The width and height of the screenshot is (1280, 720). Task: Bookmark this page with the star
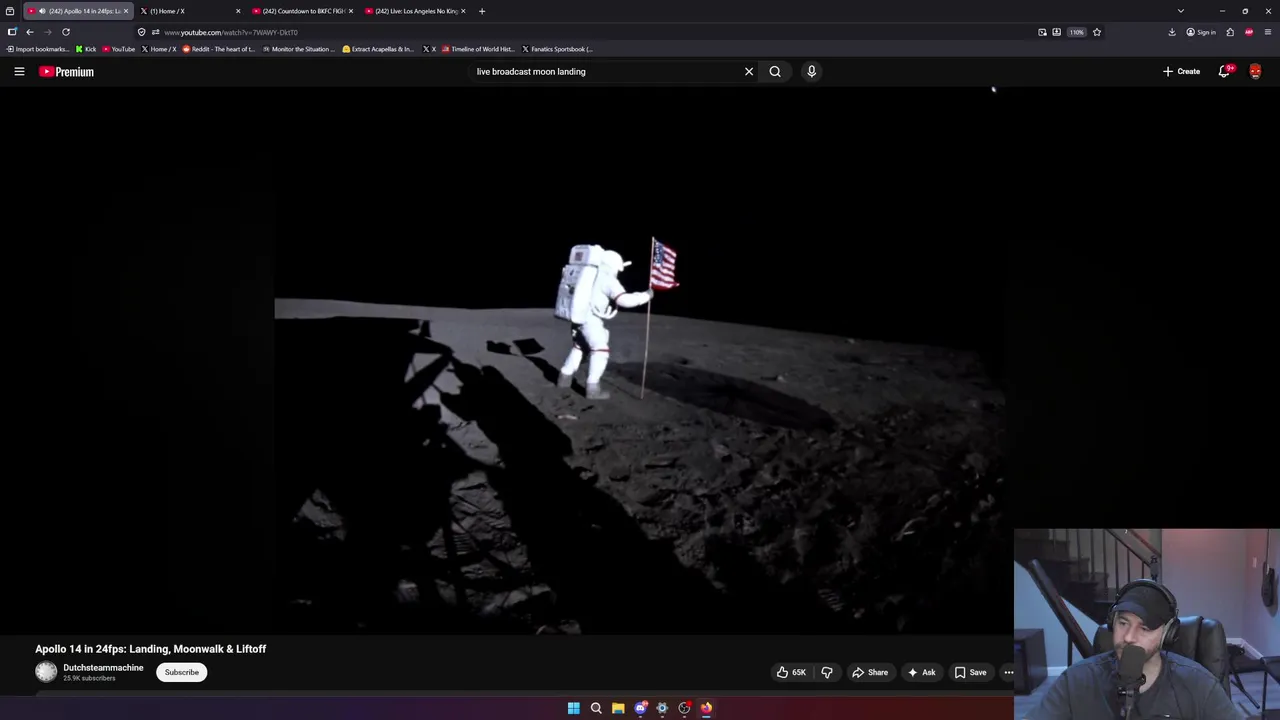[1097, 32]
